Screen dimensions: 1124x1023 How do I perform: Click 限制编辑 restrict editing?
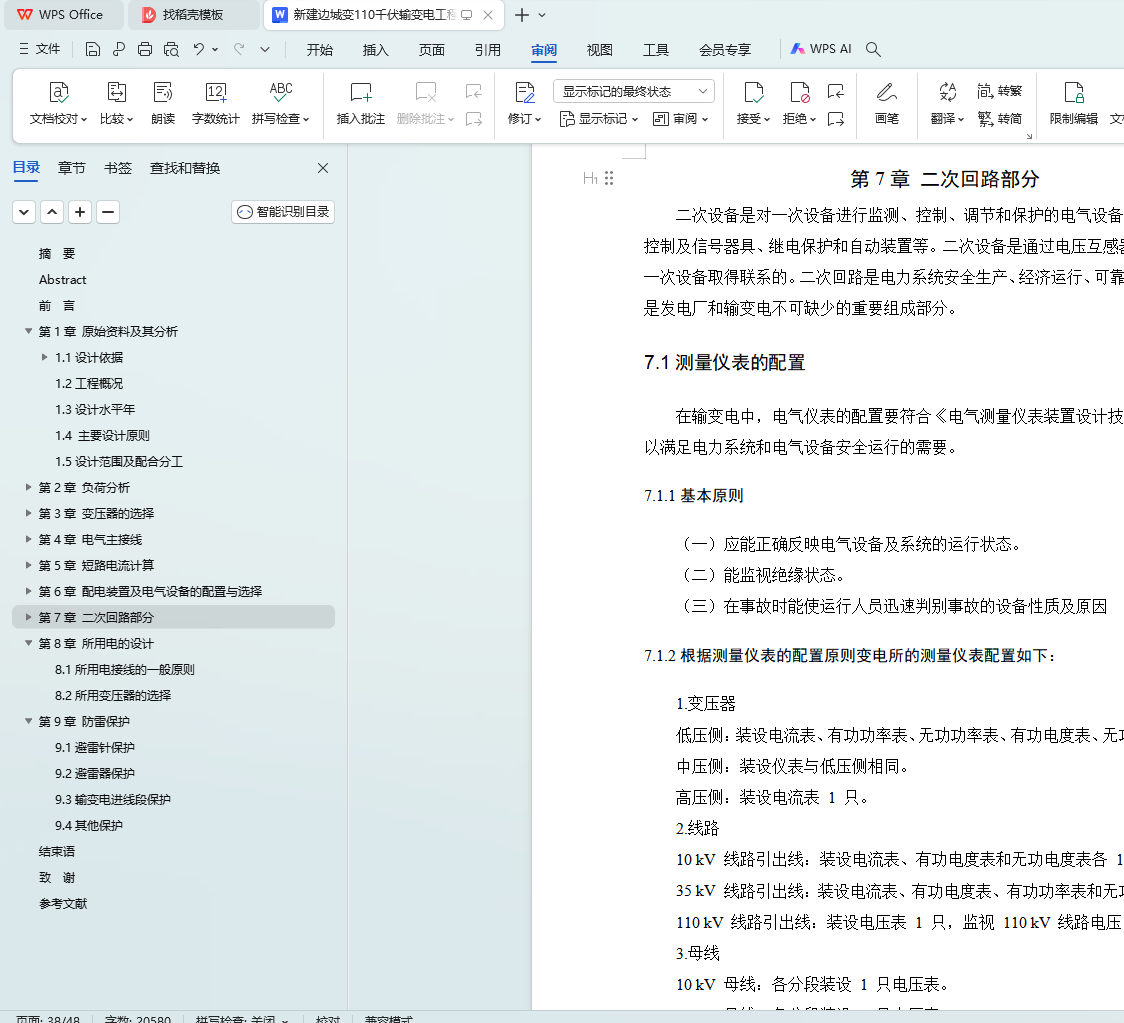coord(1073,103)
